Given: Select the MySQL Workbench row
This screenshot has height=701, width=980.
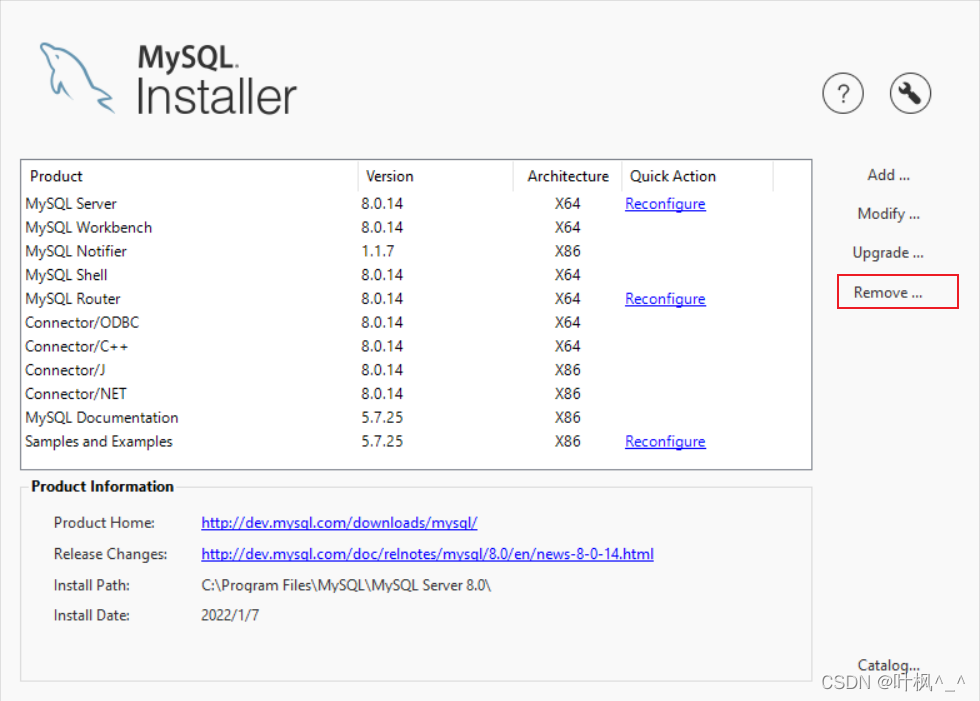Looking at the screenshot, I should click(x=416, y=227).
